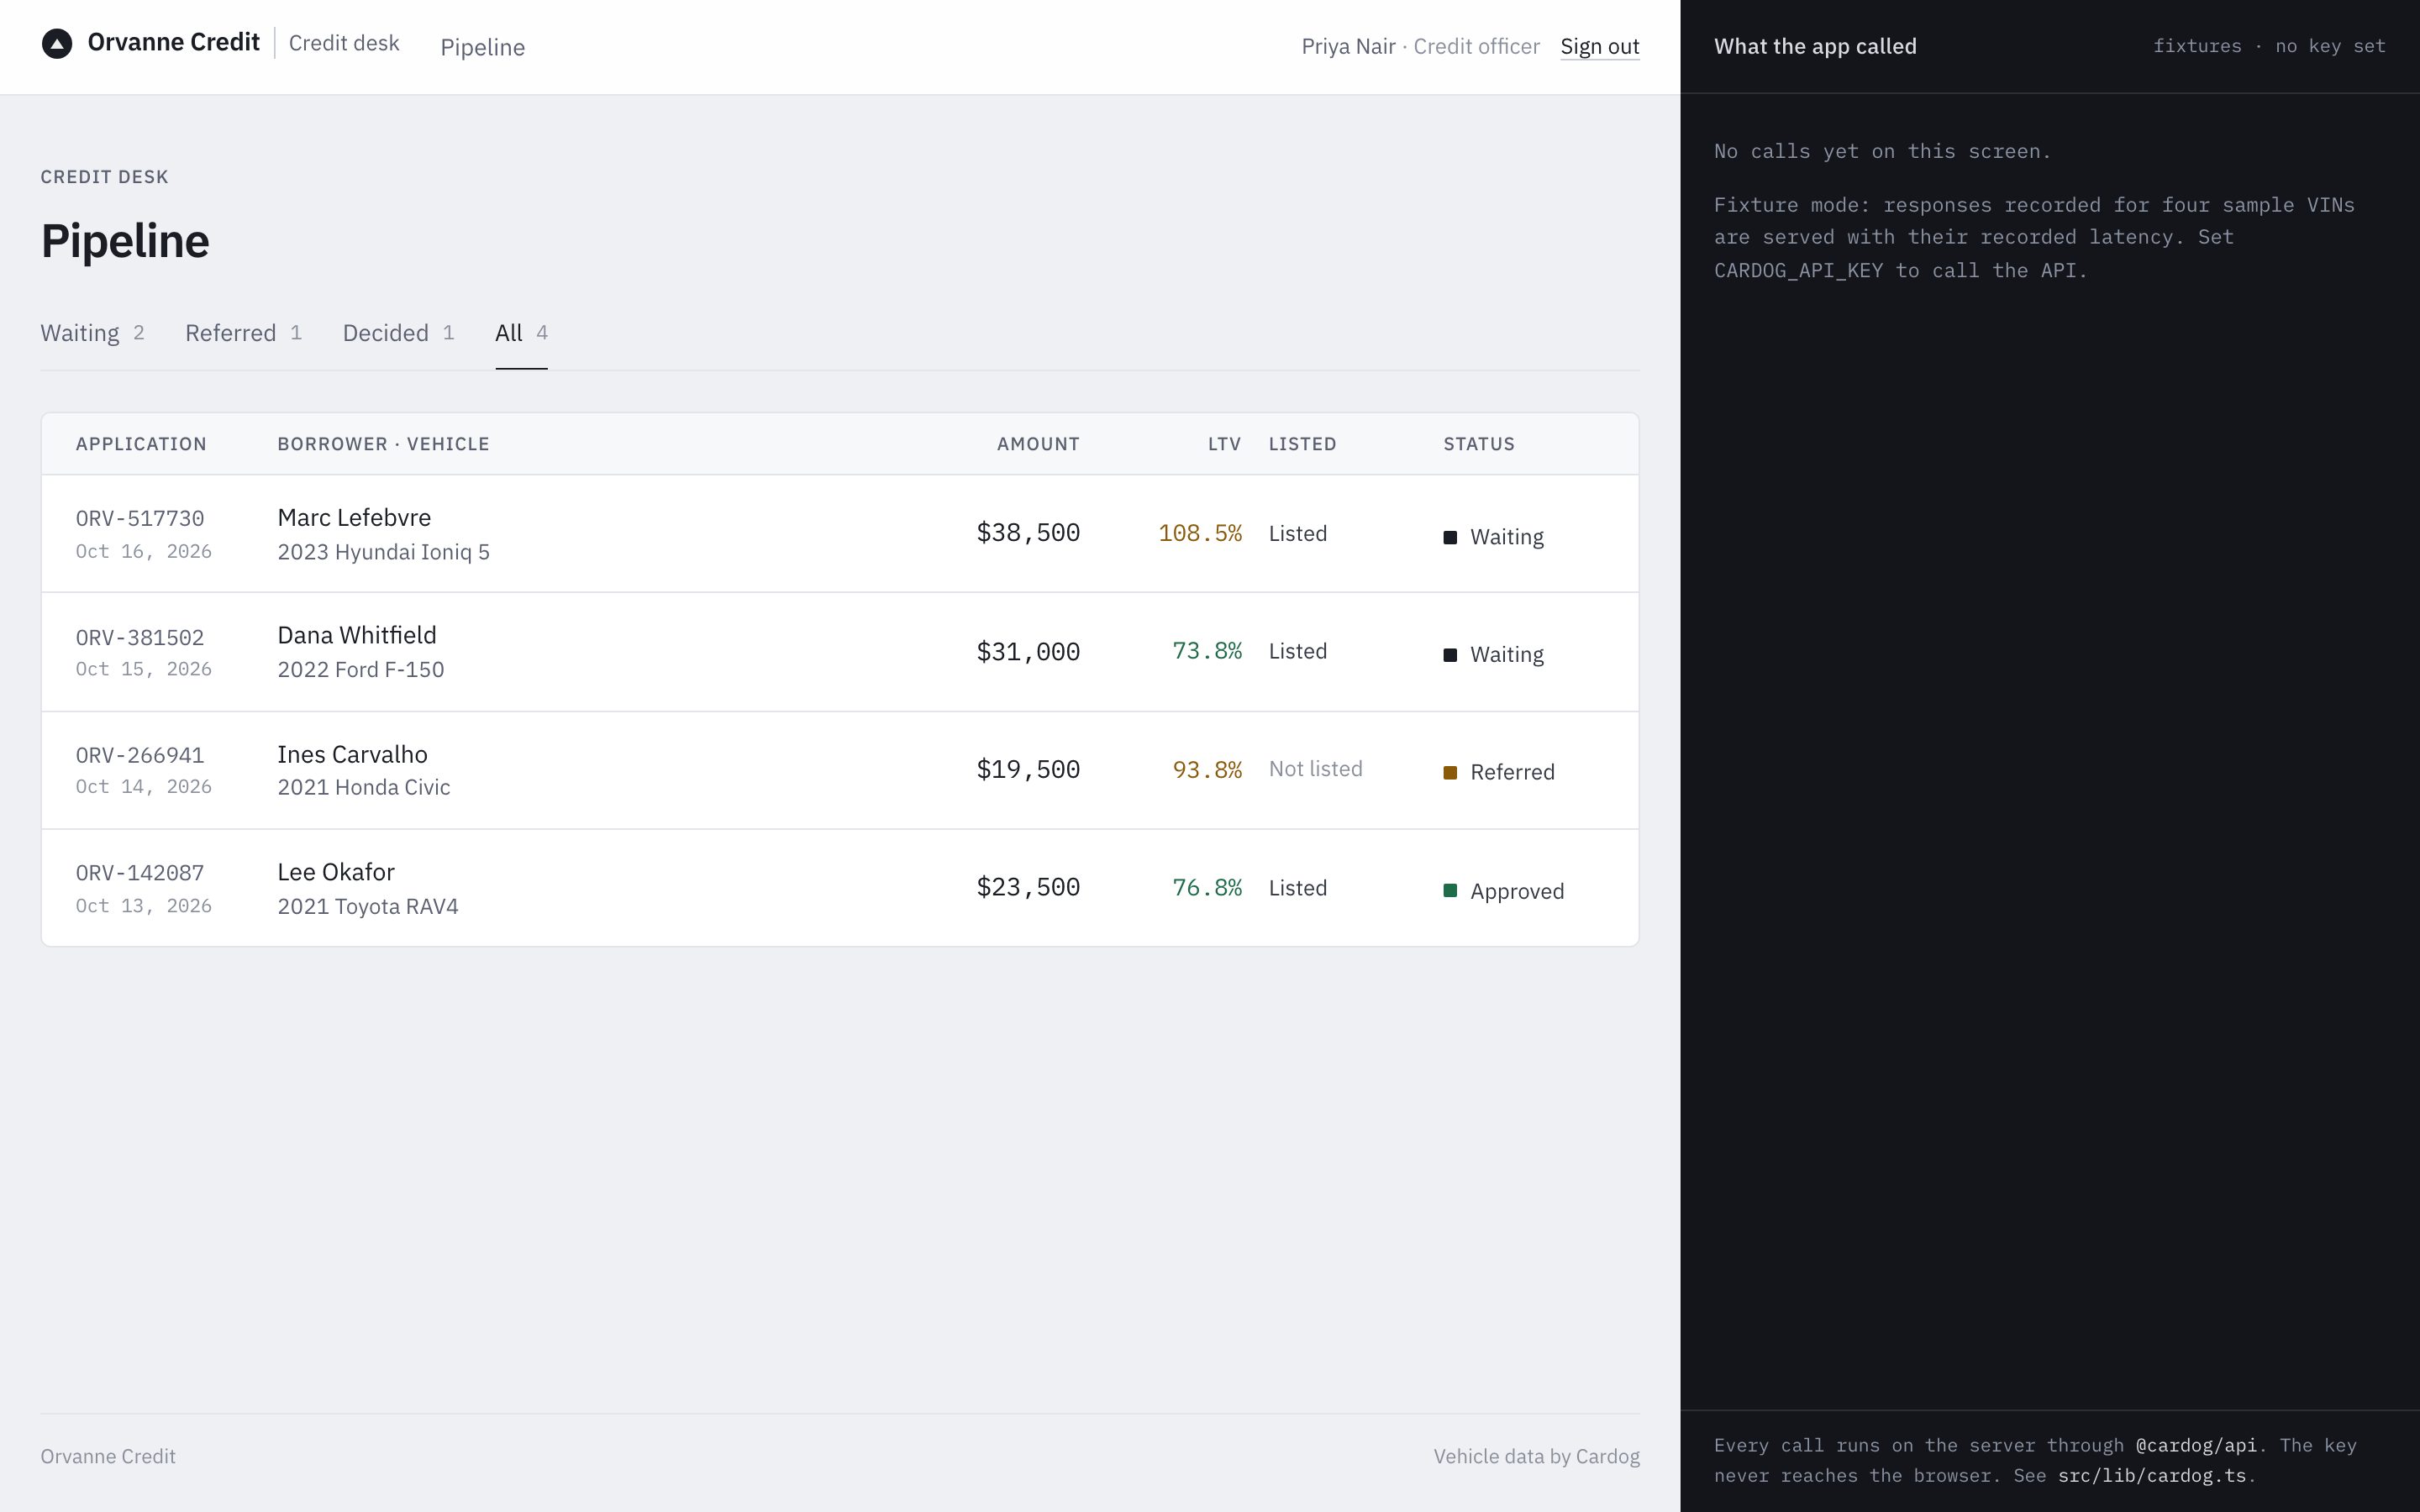Image resolution: width=2420 pixels, height=1512 pixels.
Task: Switch to the Waiting tab
Action: tap(92, 333)
